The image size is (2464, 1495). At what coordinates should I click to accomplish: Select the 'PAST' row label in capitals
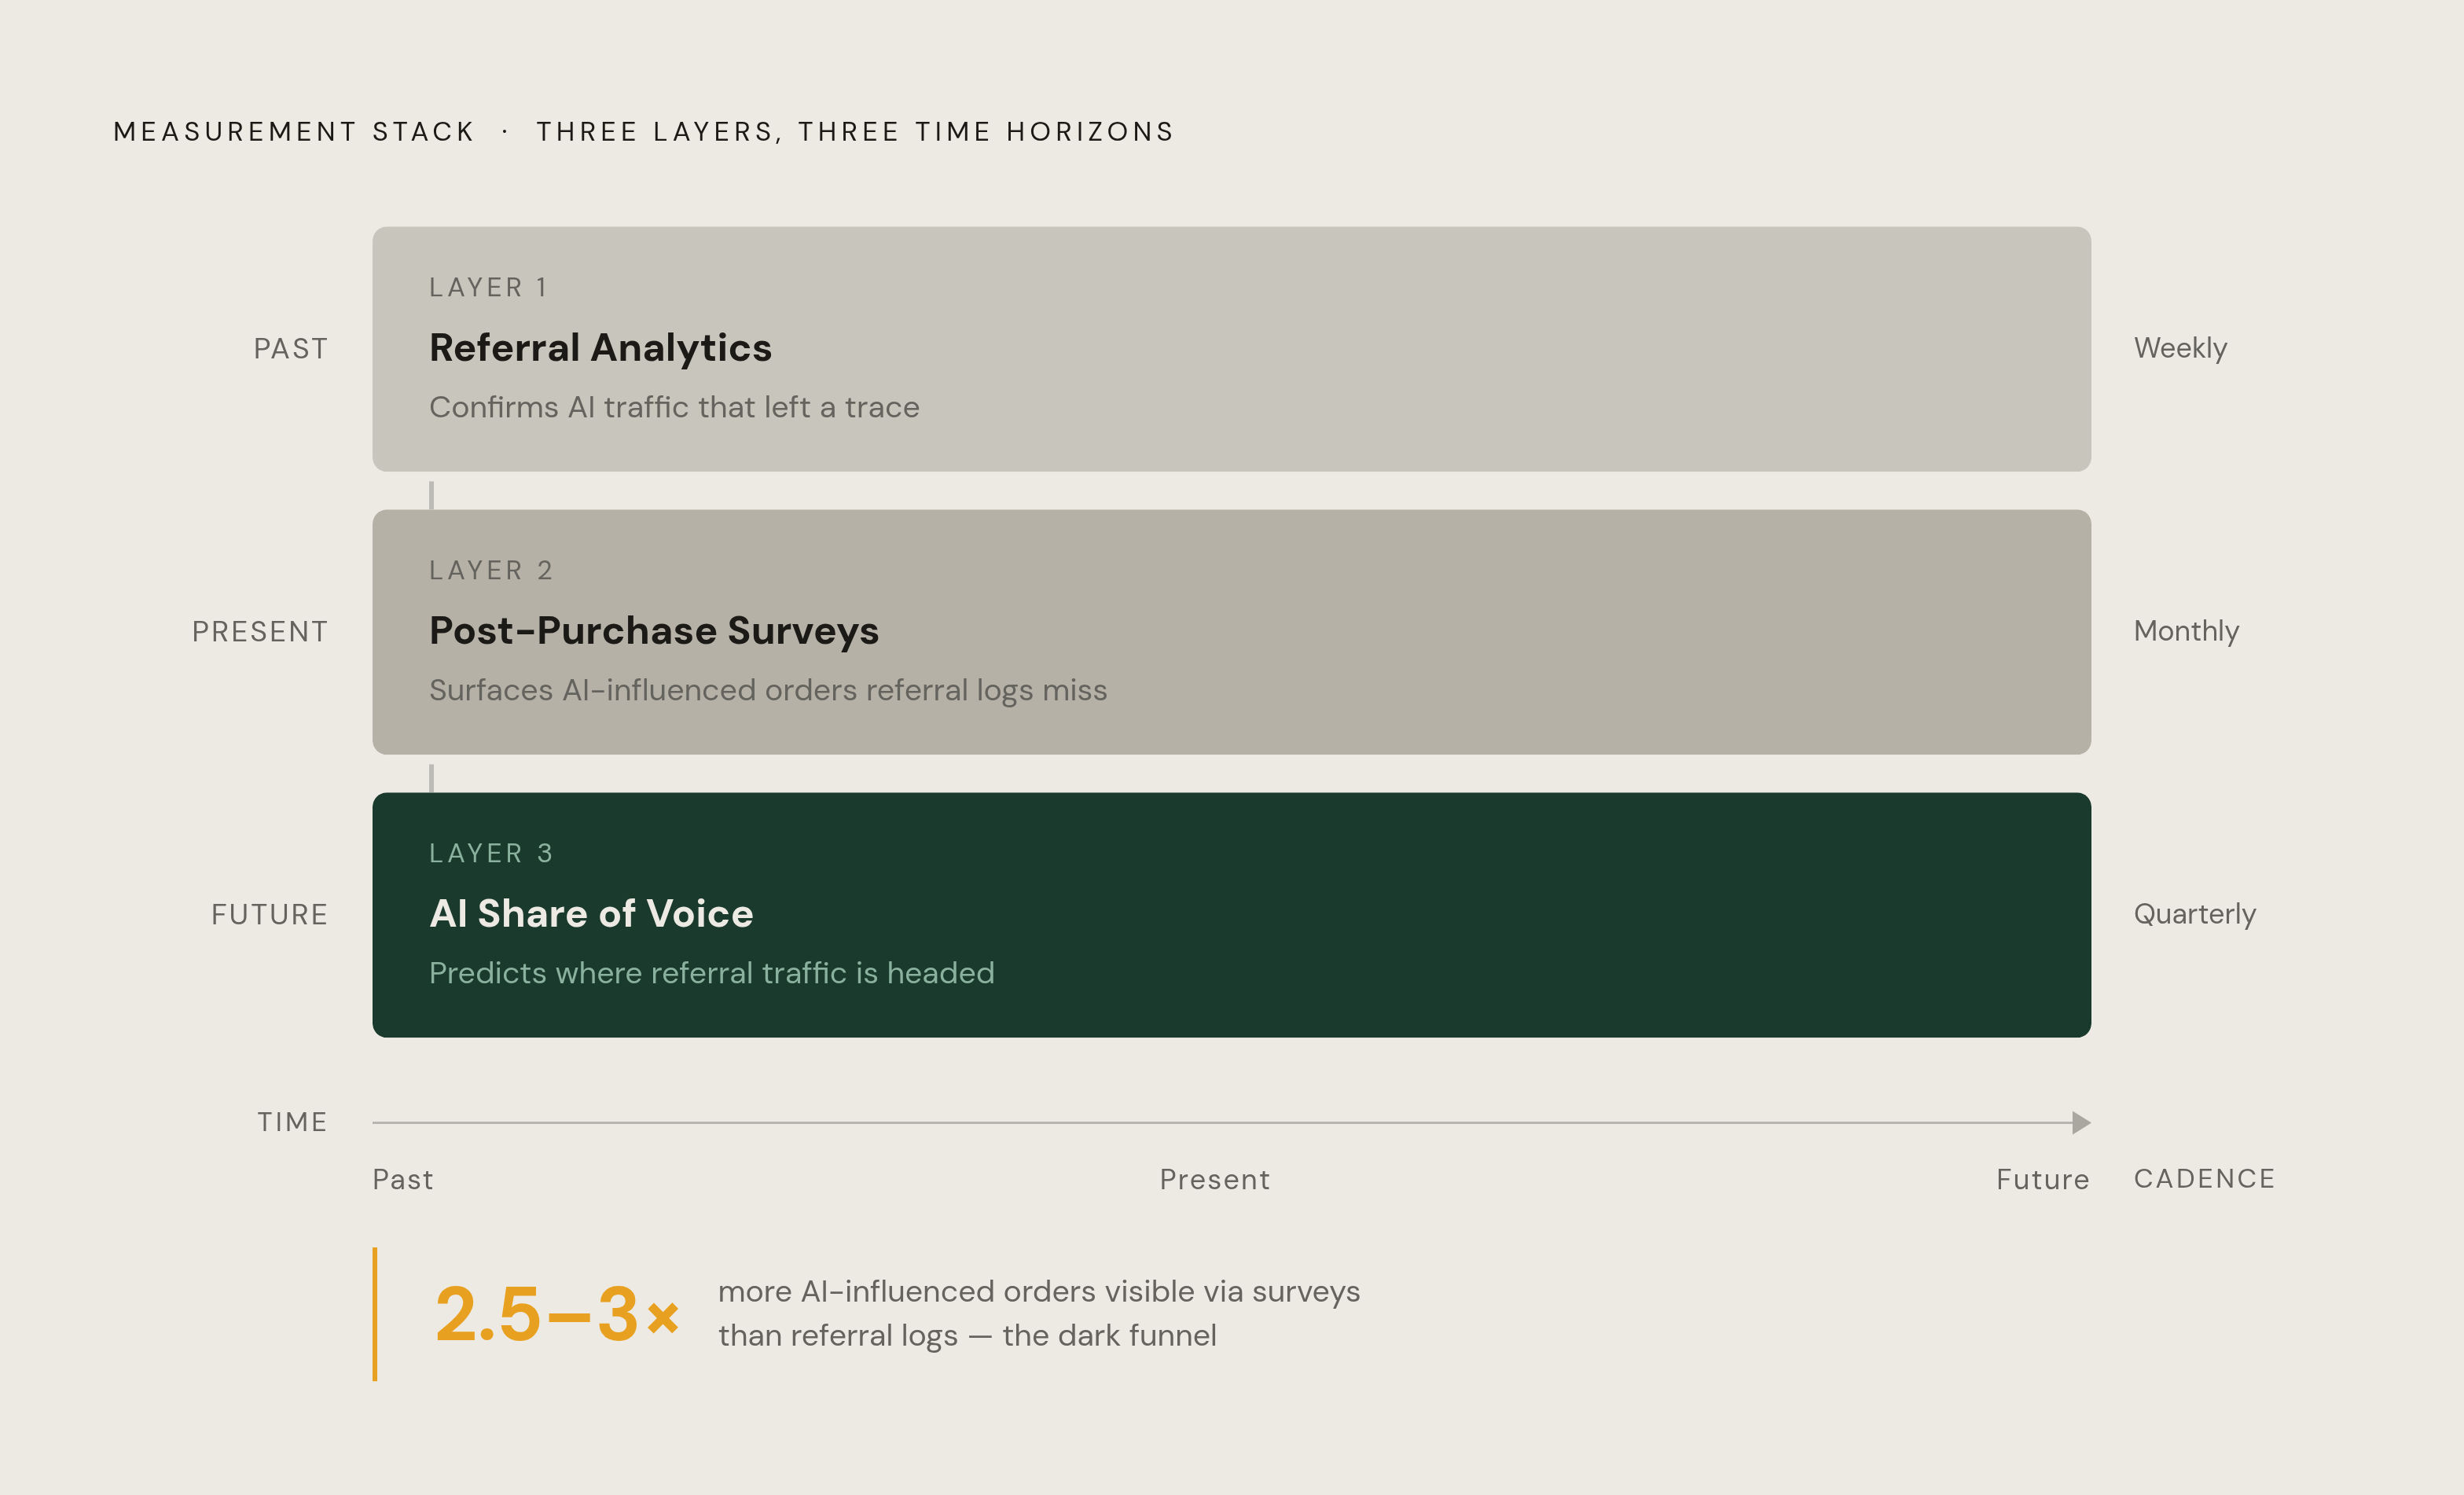pos(290,349)
